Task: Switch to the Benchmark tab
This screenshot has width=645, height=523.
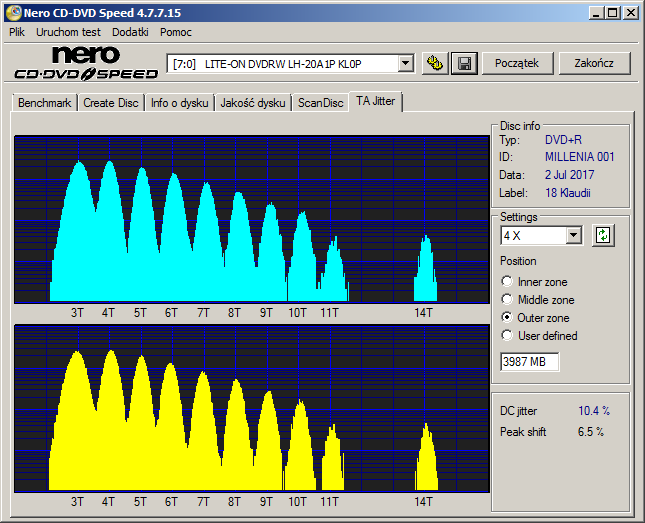Action: pos(44,103)
